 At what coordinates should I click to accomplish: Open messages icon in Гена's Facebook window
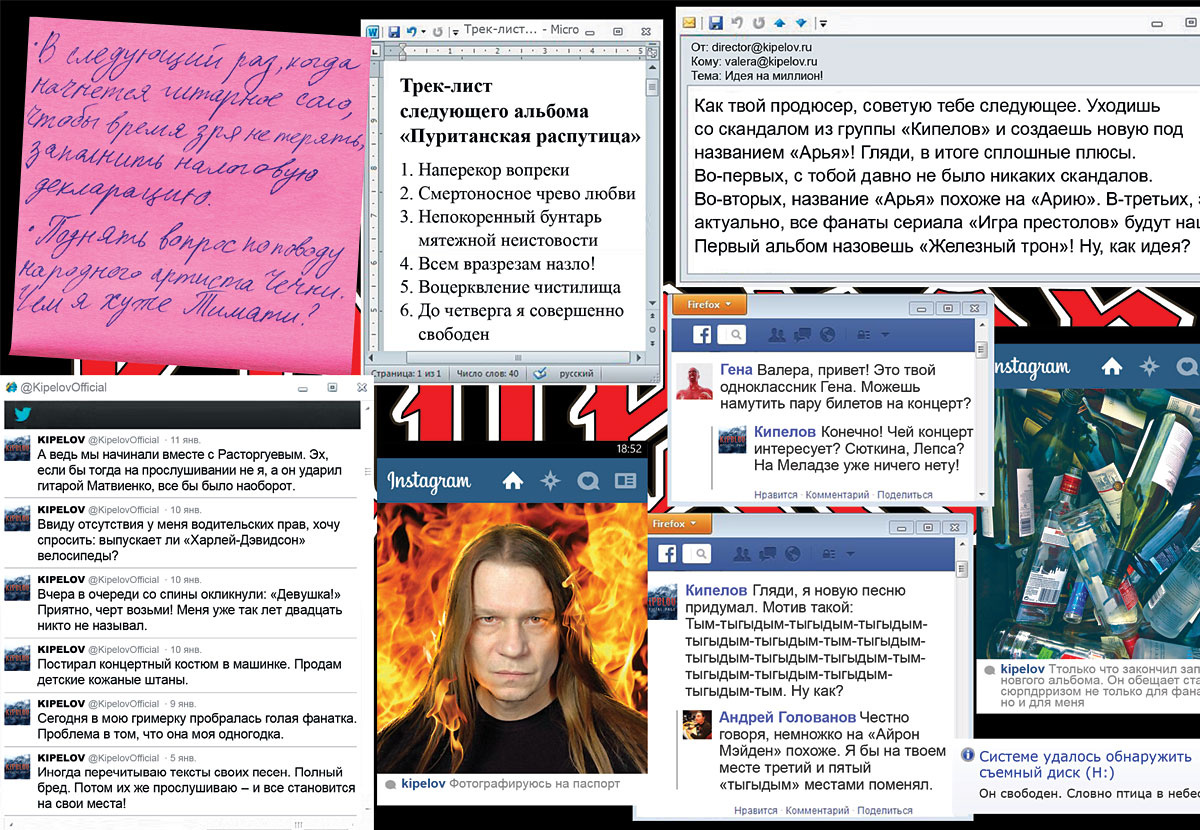pyautogui.click(x=803, y=335)
